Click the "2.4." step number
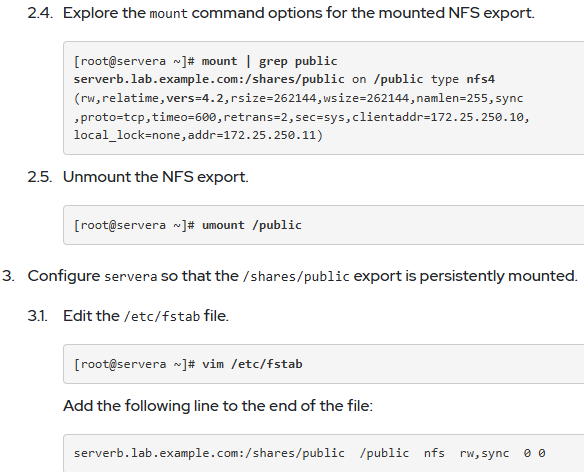The width and height of the screenshot is (584, 472). (x=40, y=13)
